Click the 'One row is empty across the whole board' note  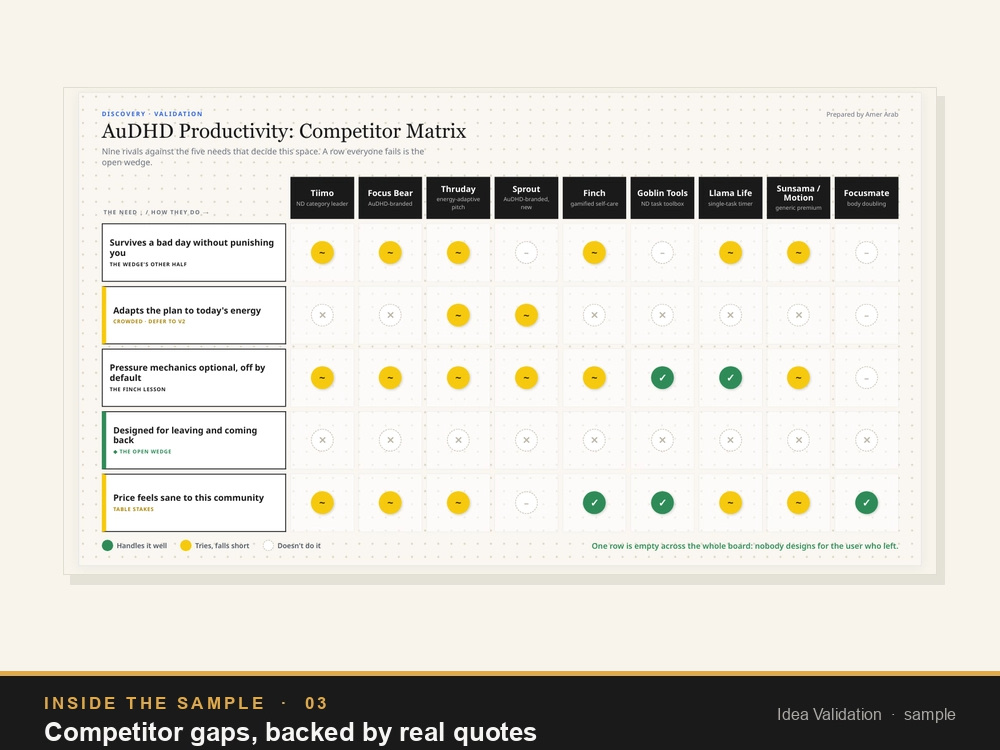click(x=745, y=546)
